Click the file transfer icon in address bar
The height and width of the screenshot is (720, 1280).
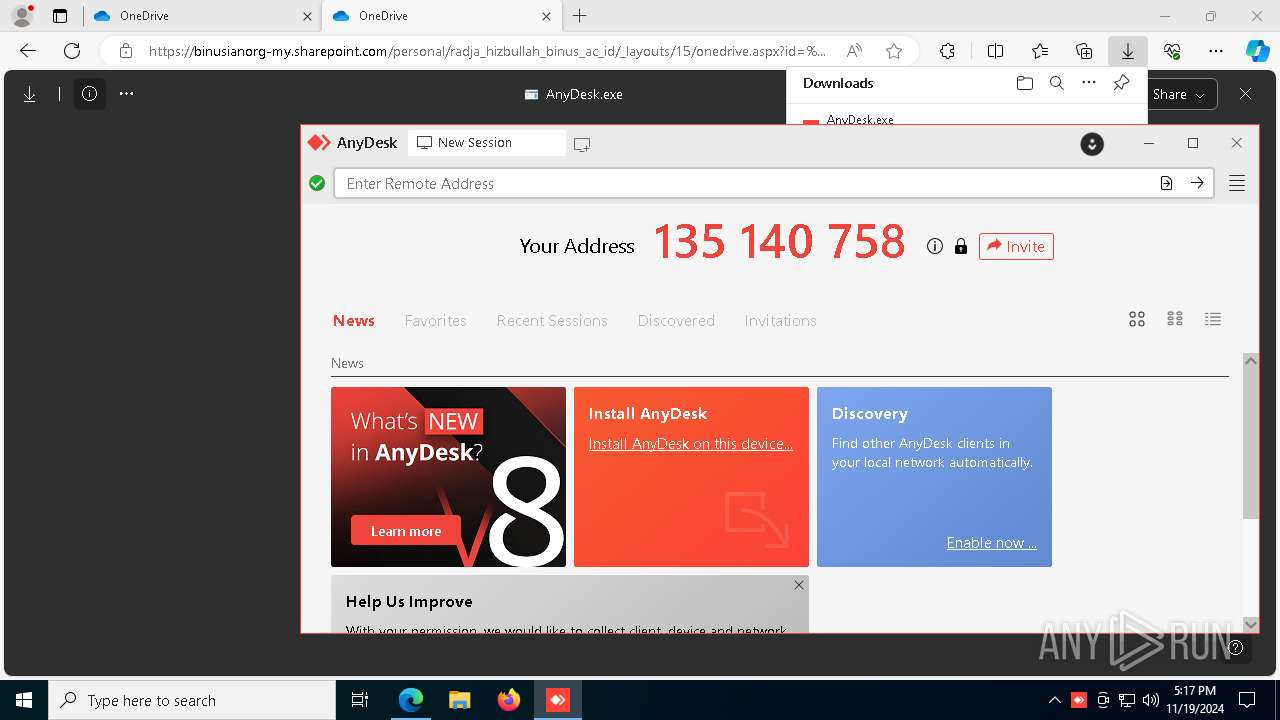pyautogui.click(x=1166, y=183)
